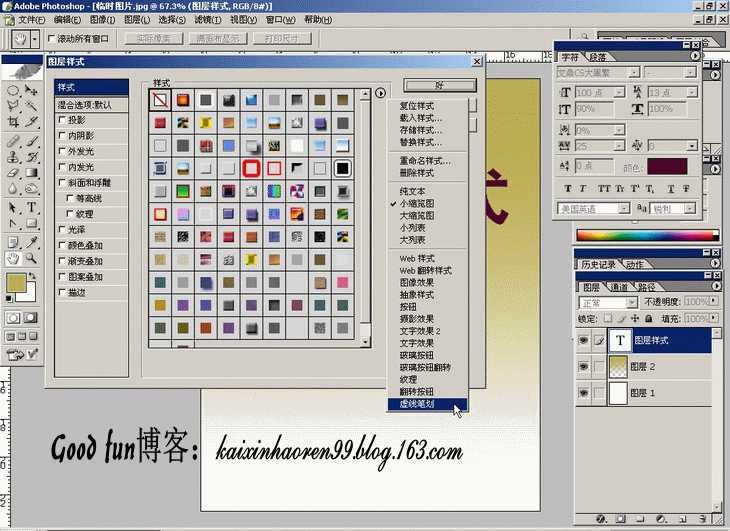The height and width of the screenshot is (531, 730).
Task: Open the 美国英语 language dropdown
Action: tap(593, 208)
